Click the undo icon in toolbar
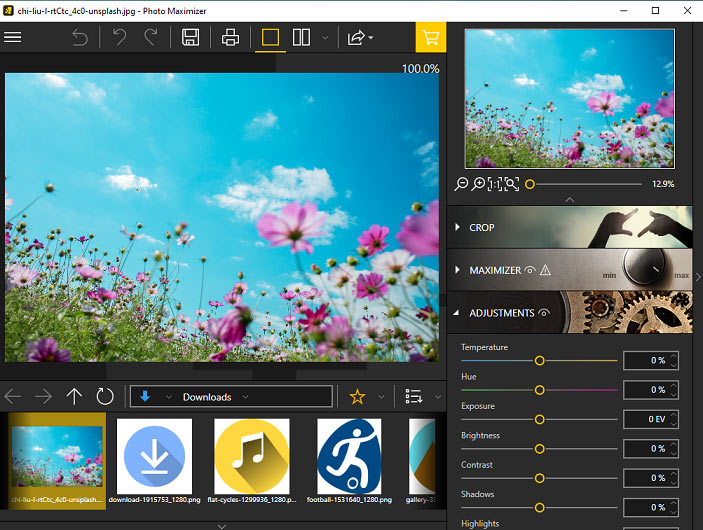This screenshot has height=530, width=703. tap(119, 37)
